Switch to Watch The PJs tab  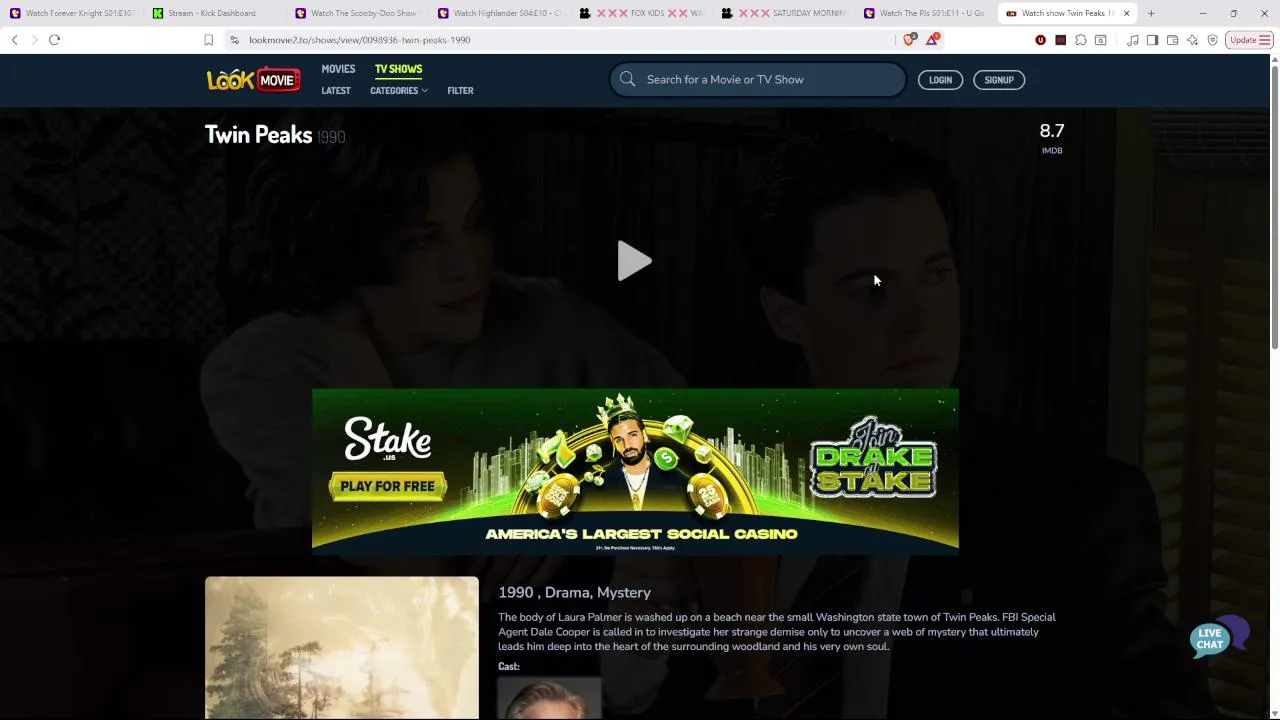pyautogui.click(x=926, y=13)
